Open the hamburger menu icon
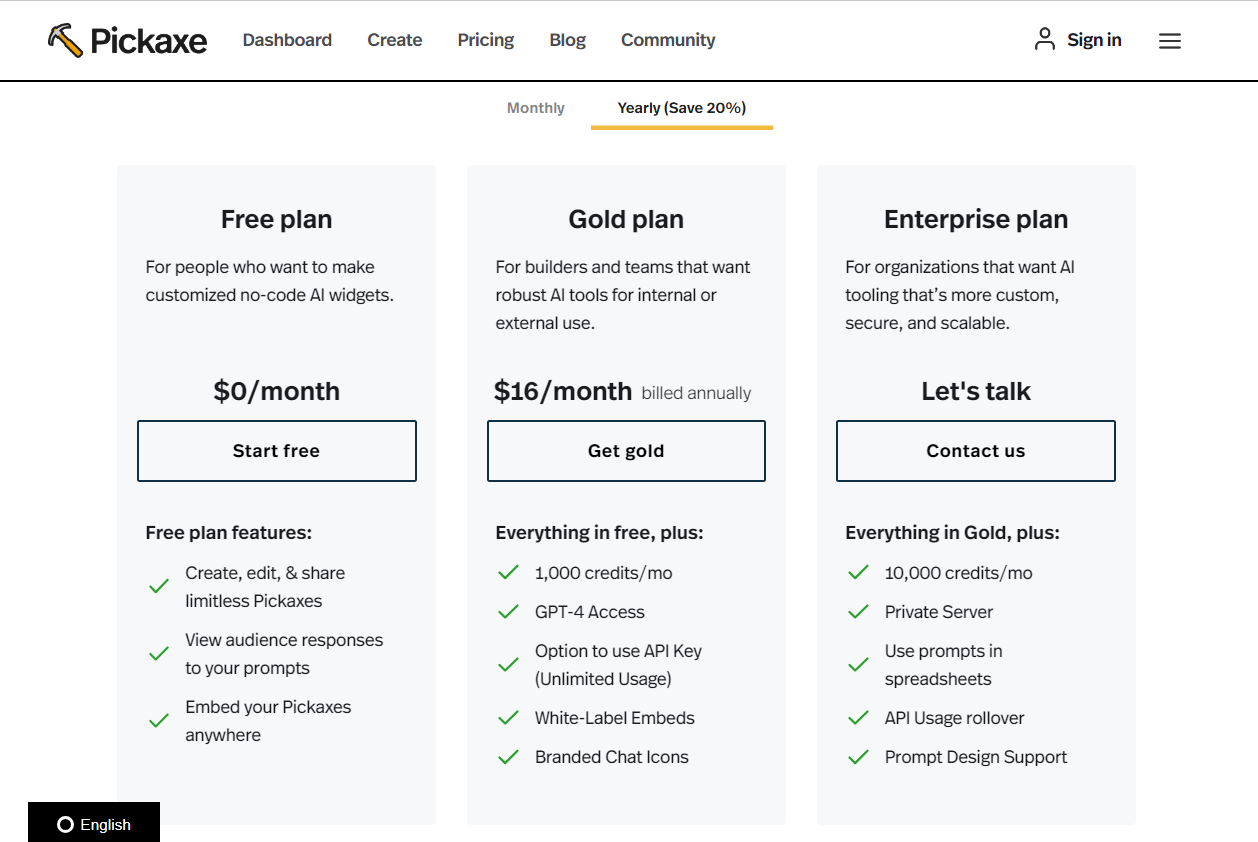 pyautogui.click(x=1170, y=41)
